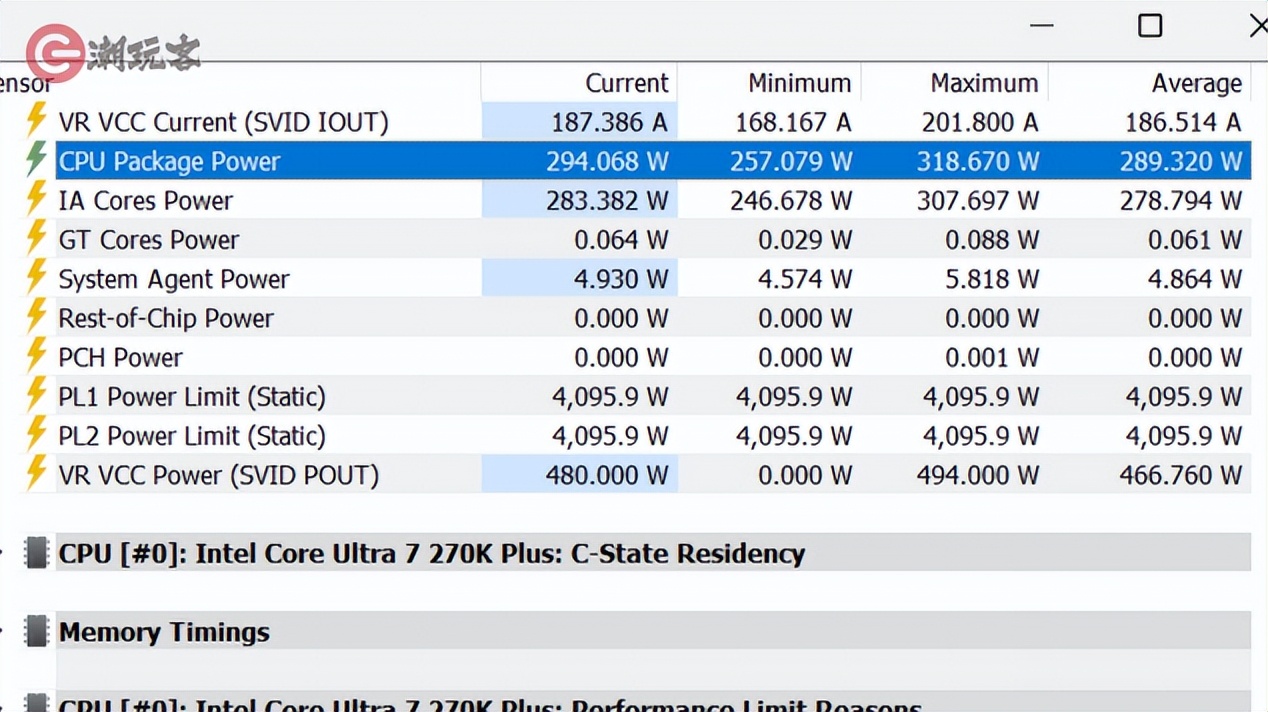Click the 494.000 W maximum value
Screen dimensions: 1268x712
click(x=978, y=475)
